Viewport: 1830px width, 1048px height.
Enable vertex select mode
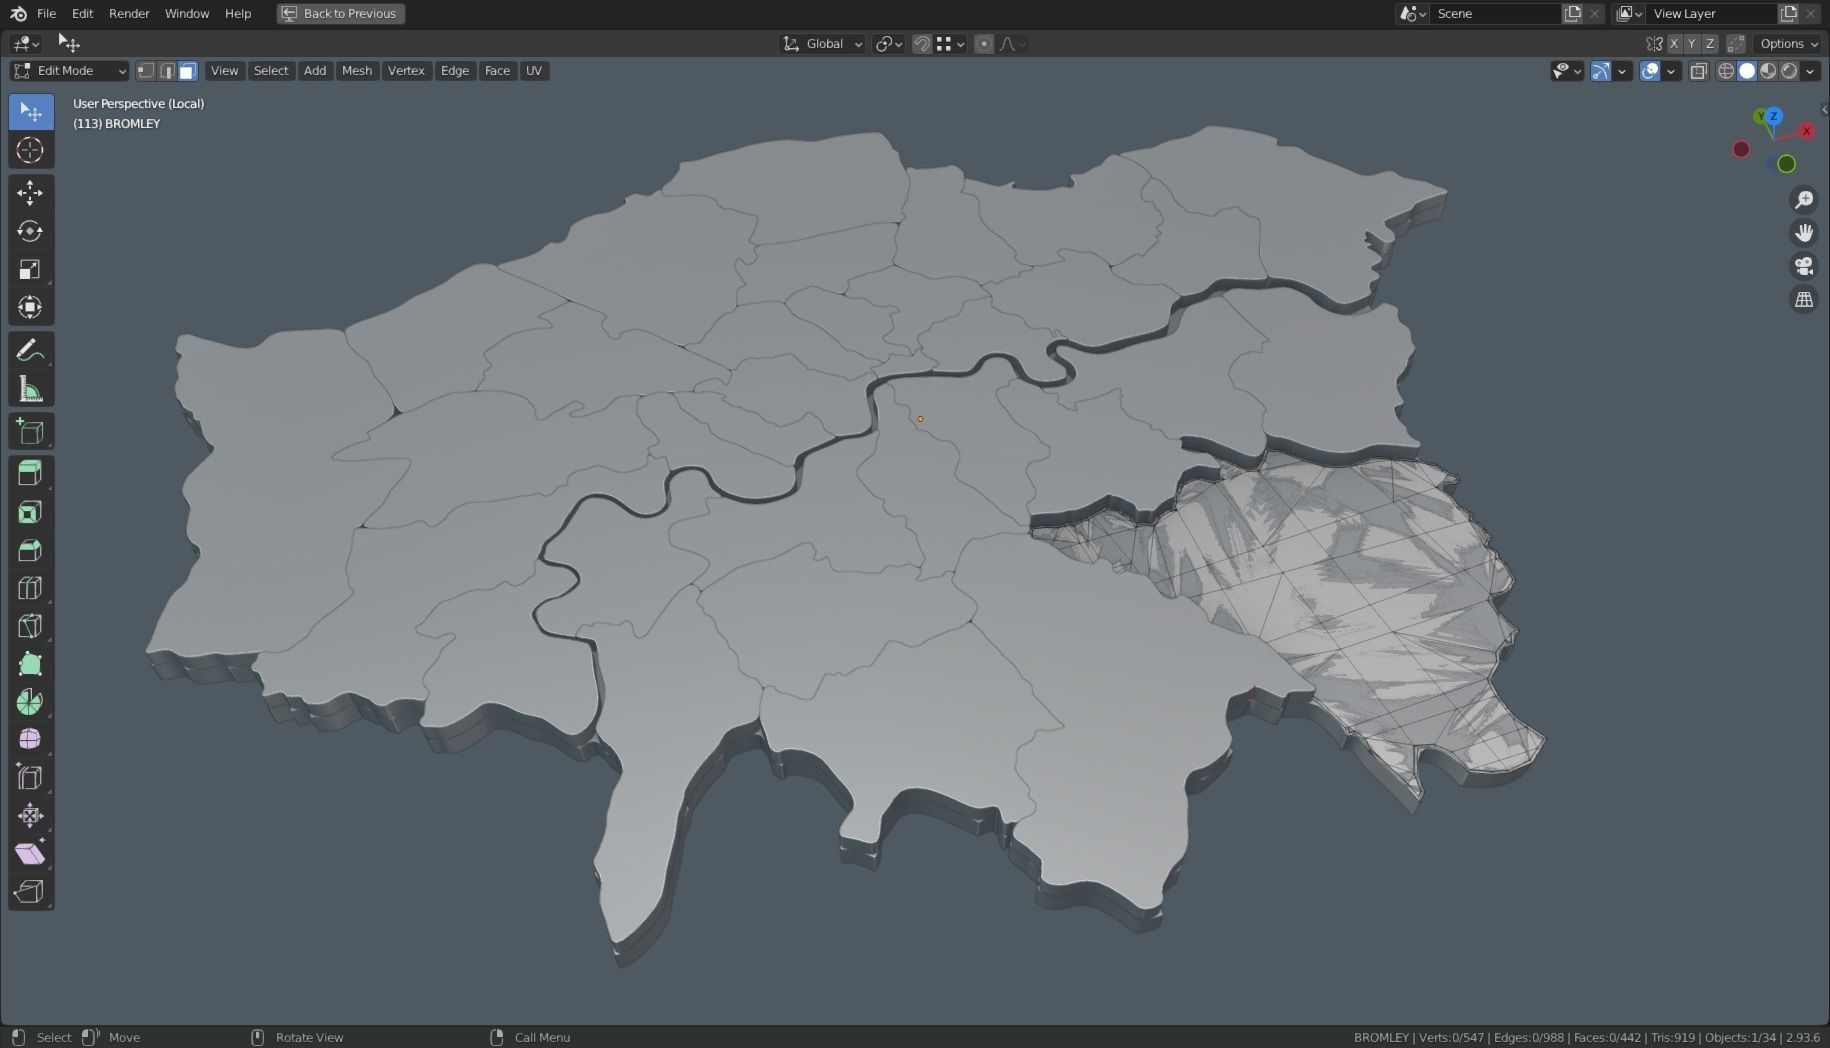(146, 71)
